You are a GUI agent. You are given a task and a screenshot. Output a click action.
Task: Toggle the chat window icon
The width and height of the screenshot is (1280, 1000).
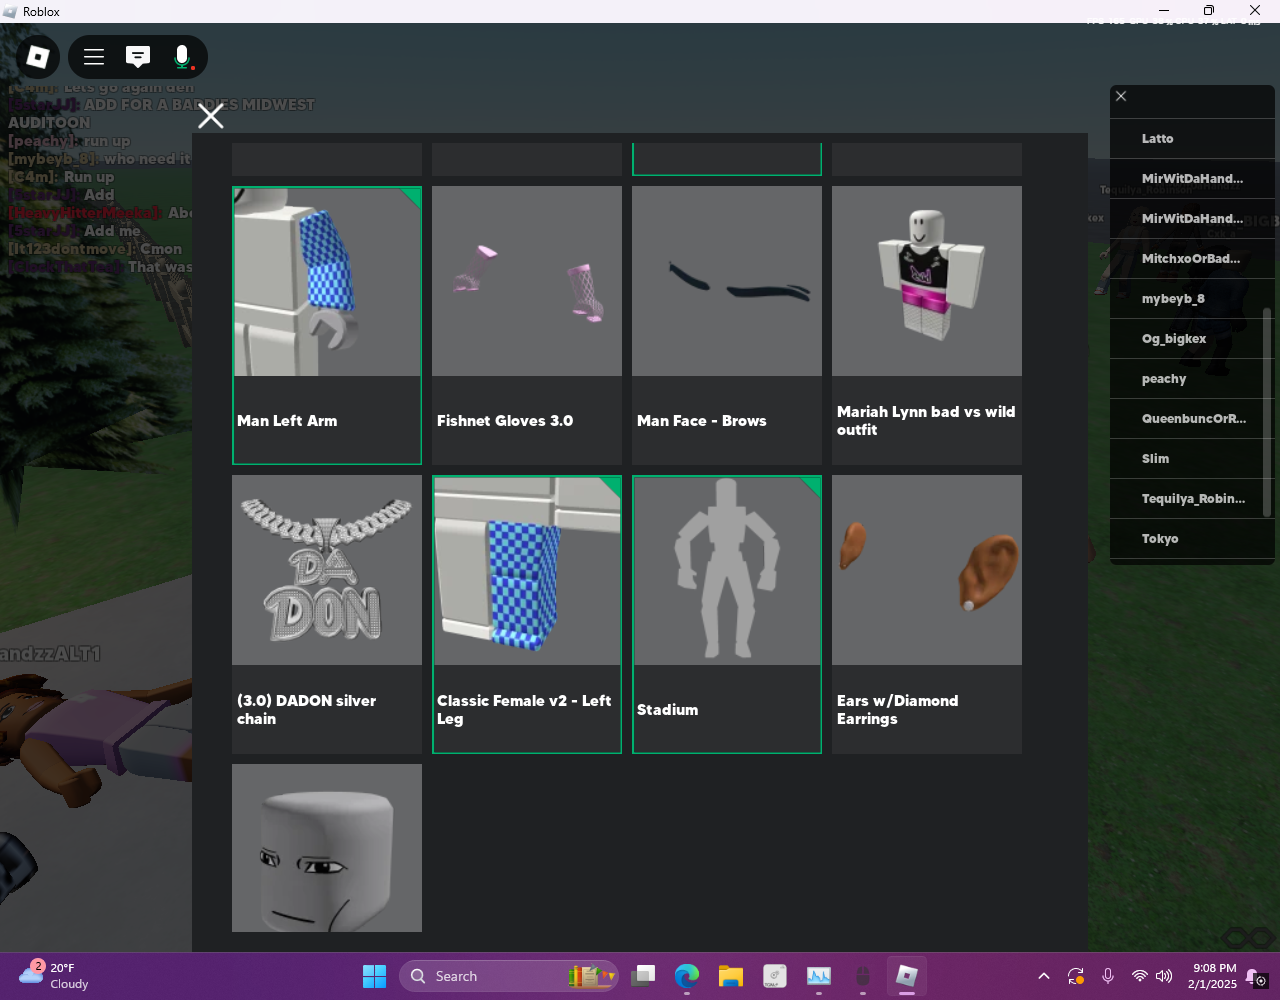click(x=138, y=57)
